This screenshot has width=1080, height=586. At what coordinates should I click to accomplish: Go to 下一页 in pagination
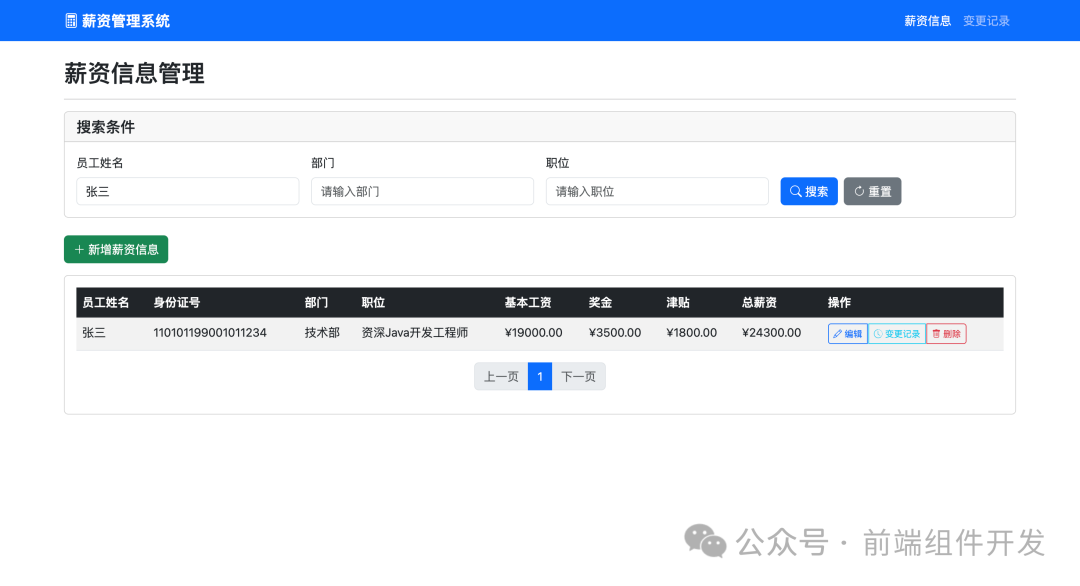[x=579, y=377]
